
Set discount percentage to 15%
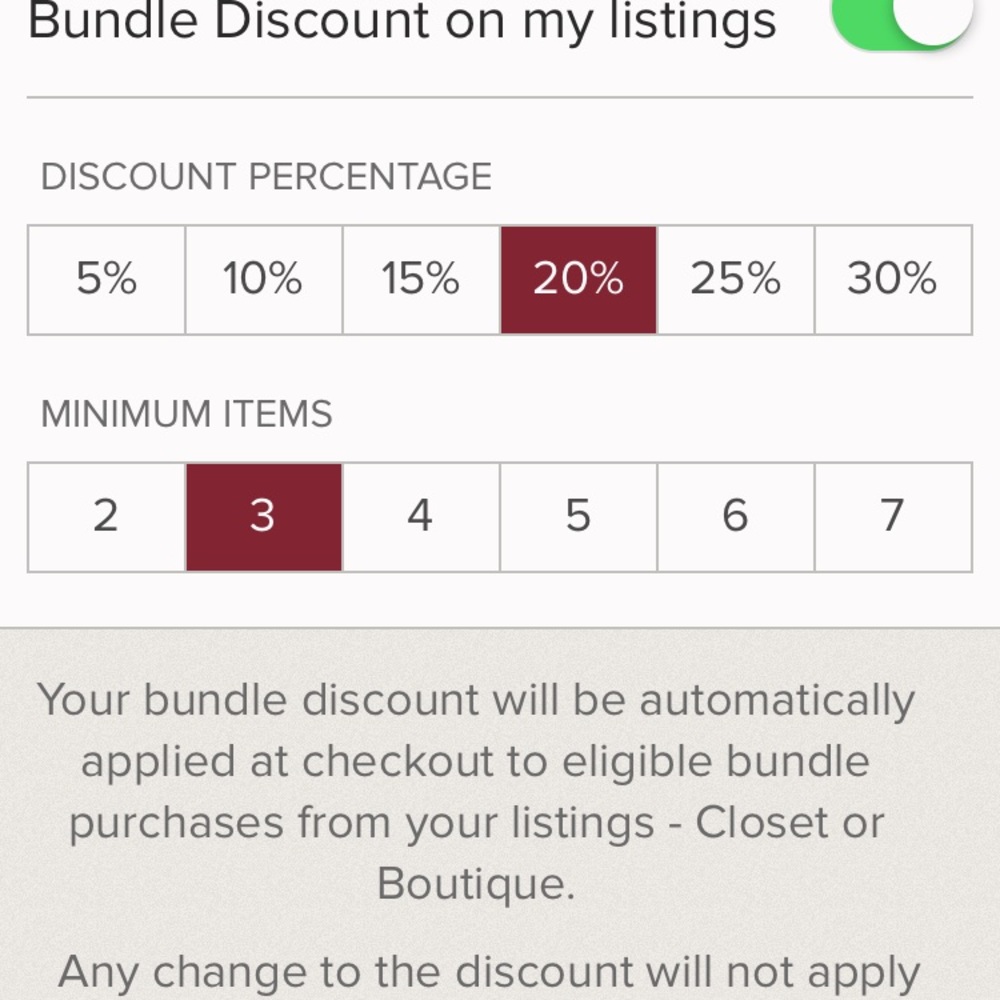pyautogui.click(x=421, y=280)
